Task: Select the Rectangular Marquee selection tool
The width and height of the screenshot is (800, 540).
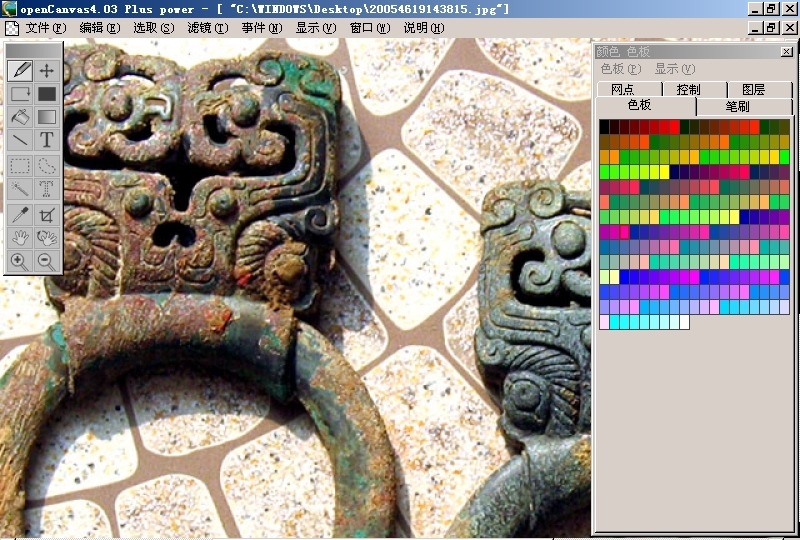Action: [x=20, y=166]
